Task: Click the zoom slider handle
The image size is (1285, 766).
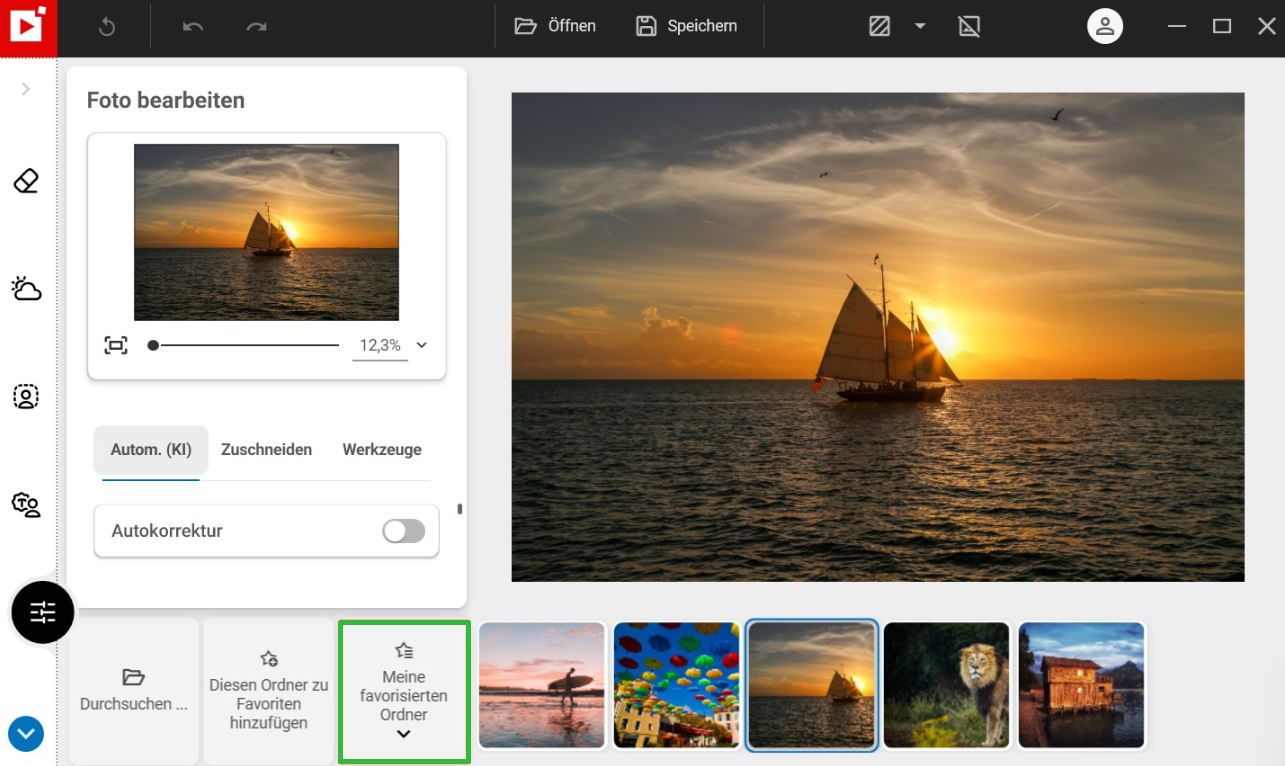Action: 153,345
